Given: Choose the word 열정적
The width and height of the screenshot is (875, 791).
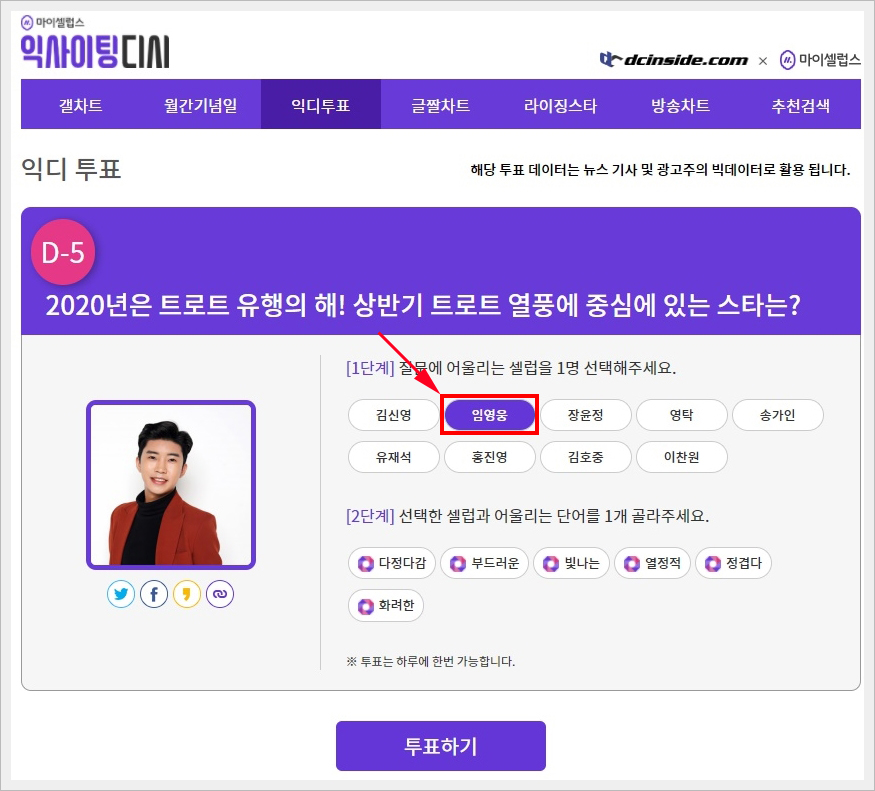Looking at the screenshot, I should (x=652, y=563).
